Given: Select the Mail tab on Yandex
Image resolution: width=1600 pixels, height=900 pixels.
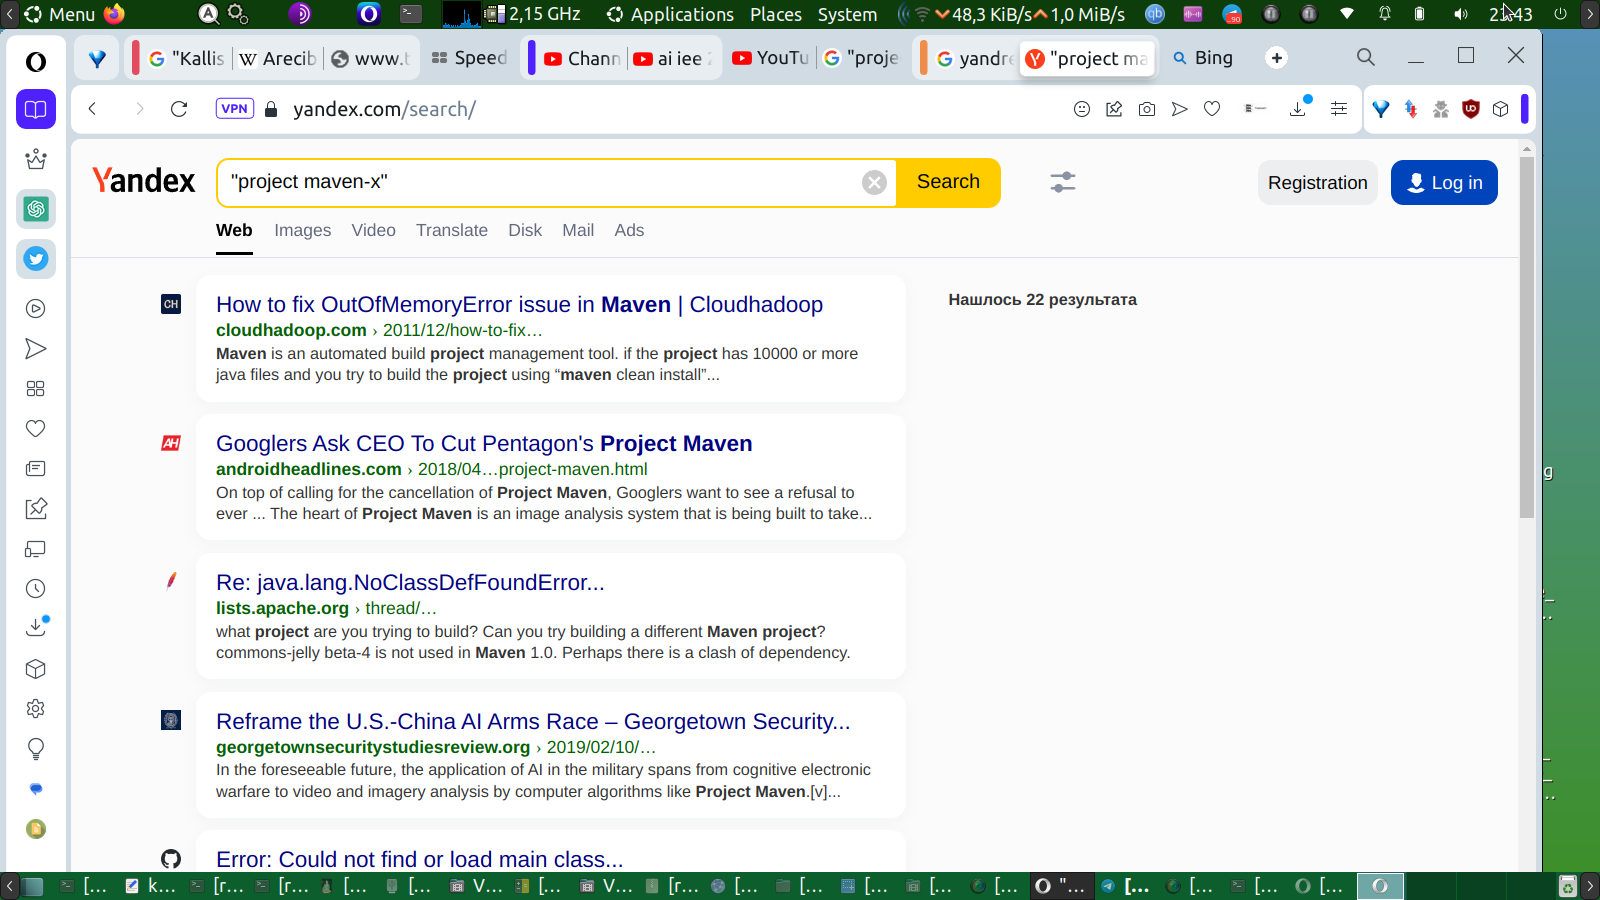Looking at the screenshot, I should (578, 231).
